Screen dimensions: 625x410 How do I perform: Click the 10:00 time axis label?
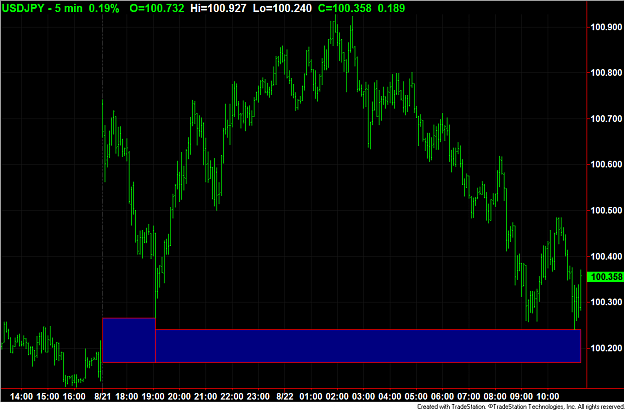548,397
